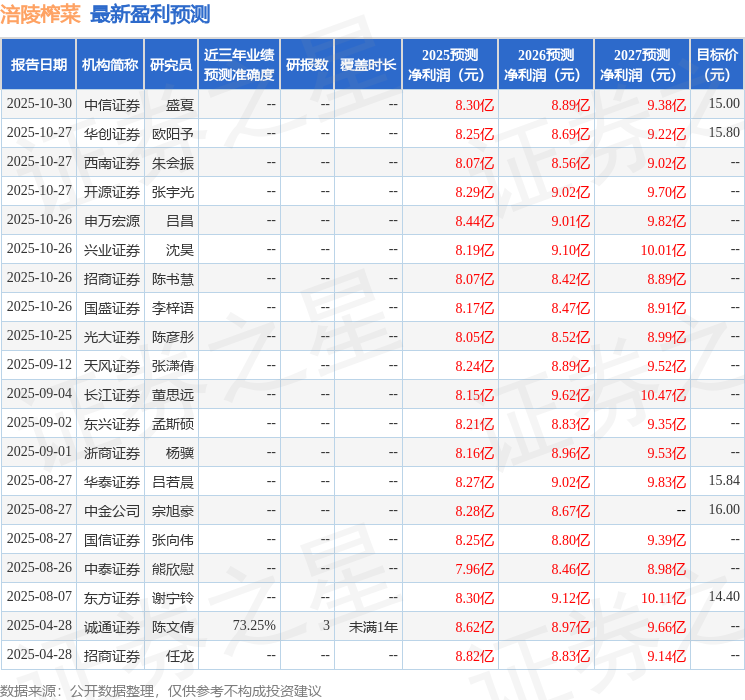745x700 pixels.
Task: Click the 最新盈利预测 heading text
Action: coord(150,15)
